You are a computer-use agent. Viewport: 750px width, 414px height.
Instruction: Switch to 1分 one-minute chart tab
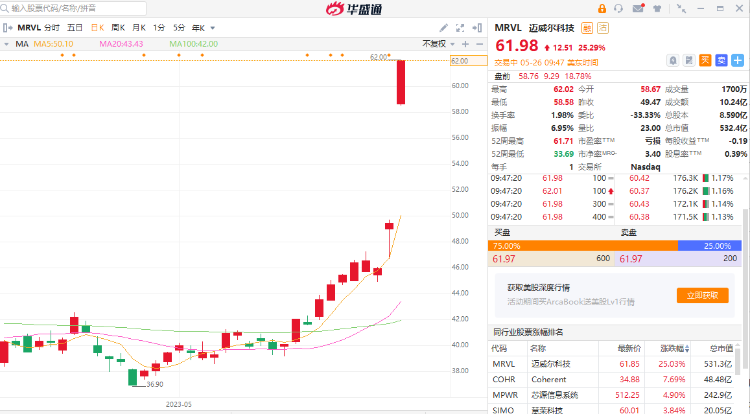[159, 28]
